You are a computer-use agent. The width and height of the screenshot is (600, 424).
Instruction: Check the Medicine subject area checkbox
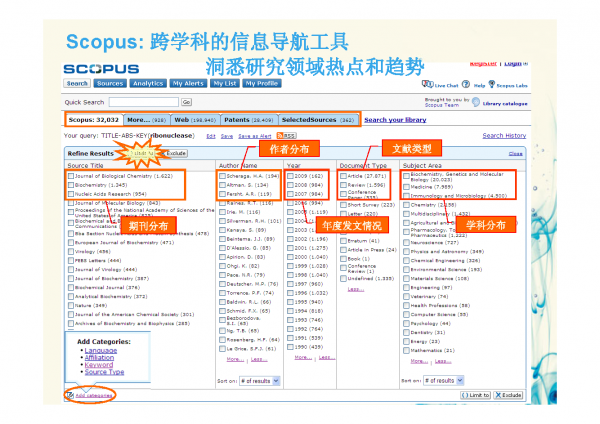coord(406,187)
